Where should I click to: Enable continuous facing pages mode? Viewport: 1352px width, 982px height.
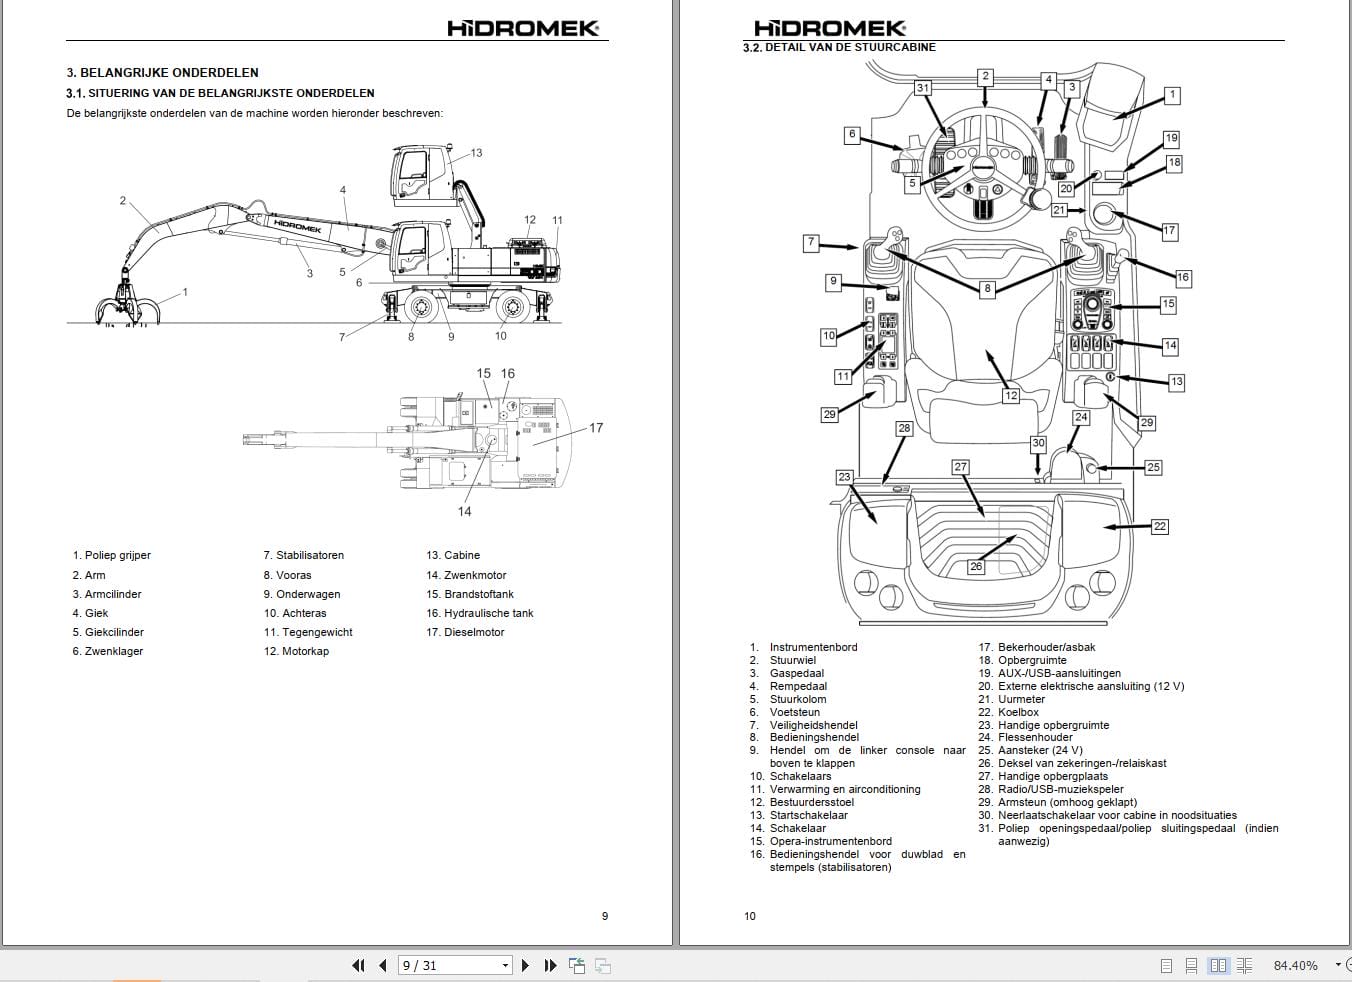[x=1244, y=965]
